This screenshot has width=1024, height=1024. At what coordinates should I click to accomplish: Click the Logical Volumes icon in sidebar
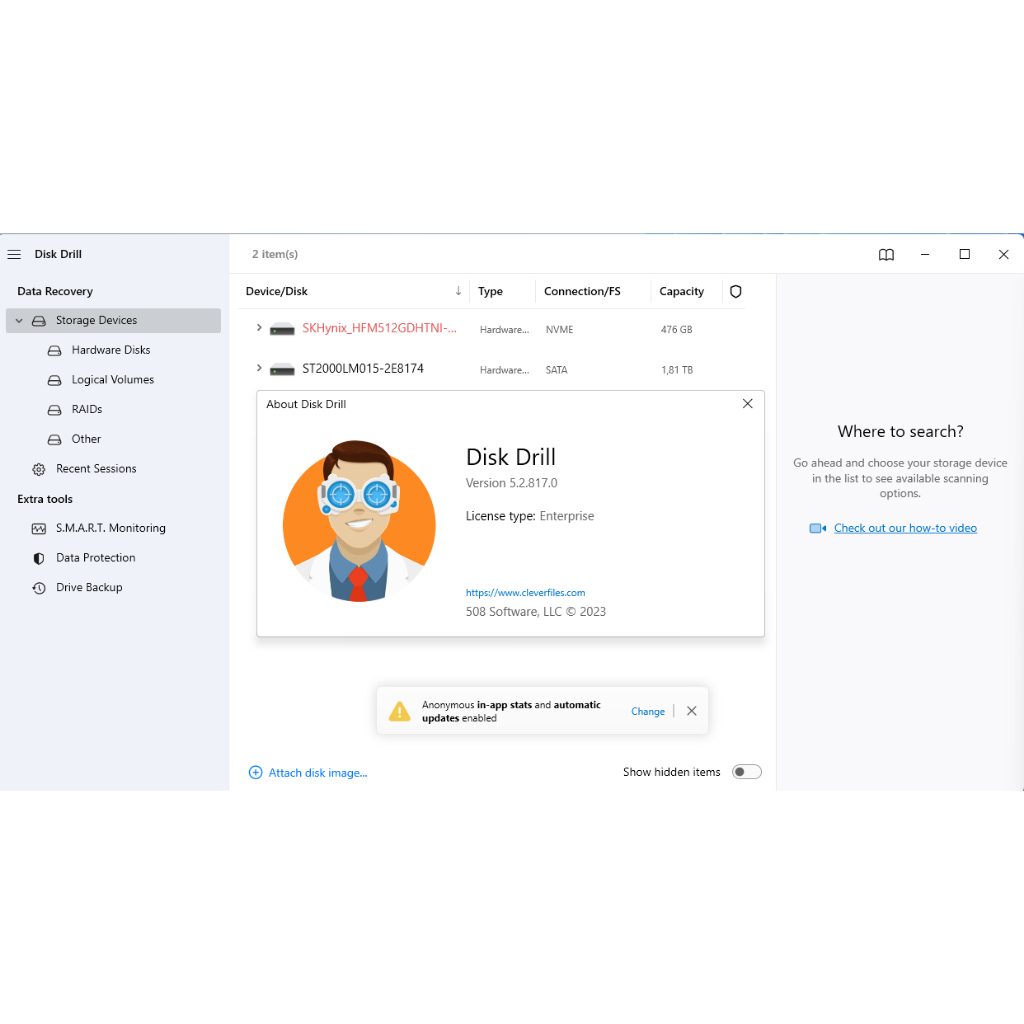click(55, 380)
